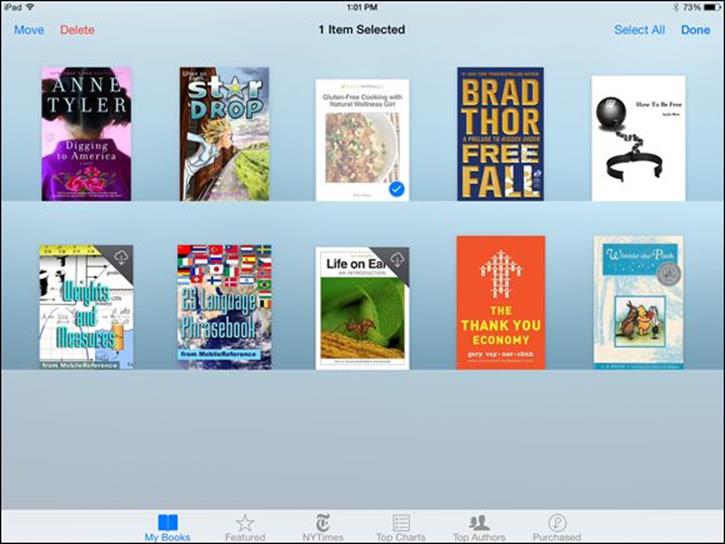Viewport: 725px width, 544px height.
Task: Select the Anne Tyler Digging to America book
Action: click(86, 134)
